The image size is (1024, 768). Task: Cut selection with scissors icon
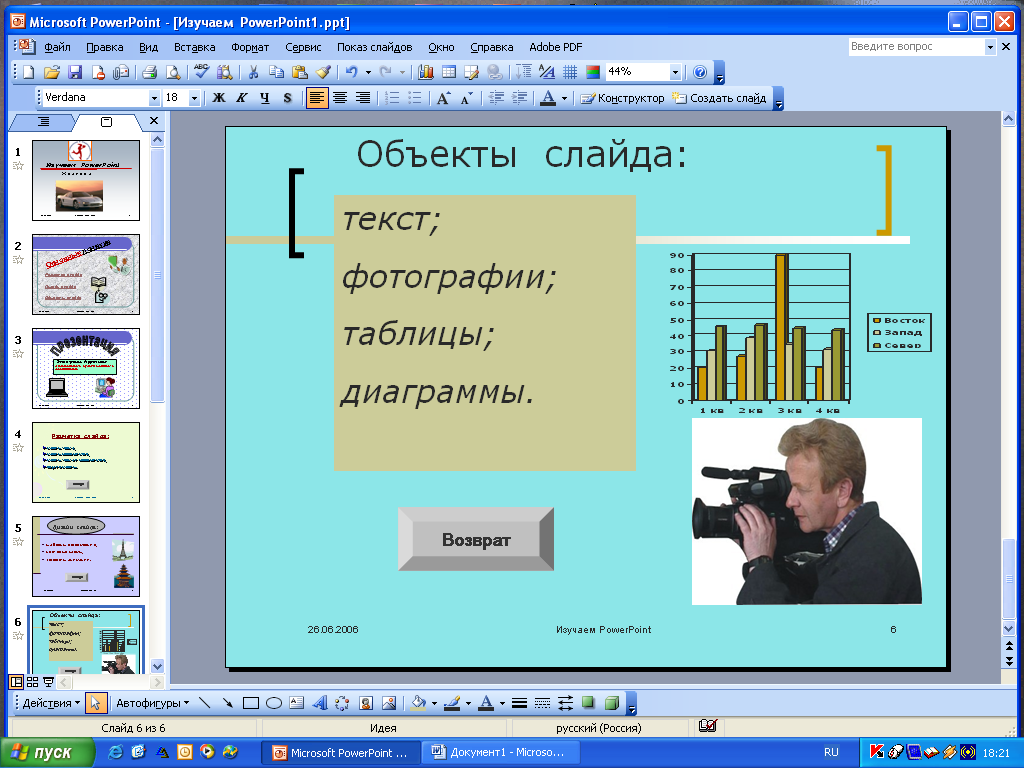point(253,72)
